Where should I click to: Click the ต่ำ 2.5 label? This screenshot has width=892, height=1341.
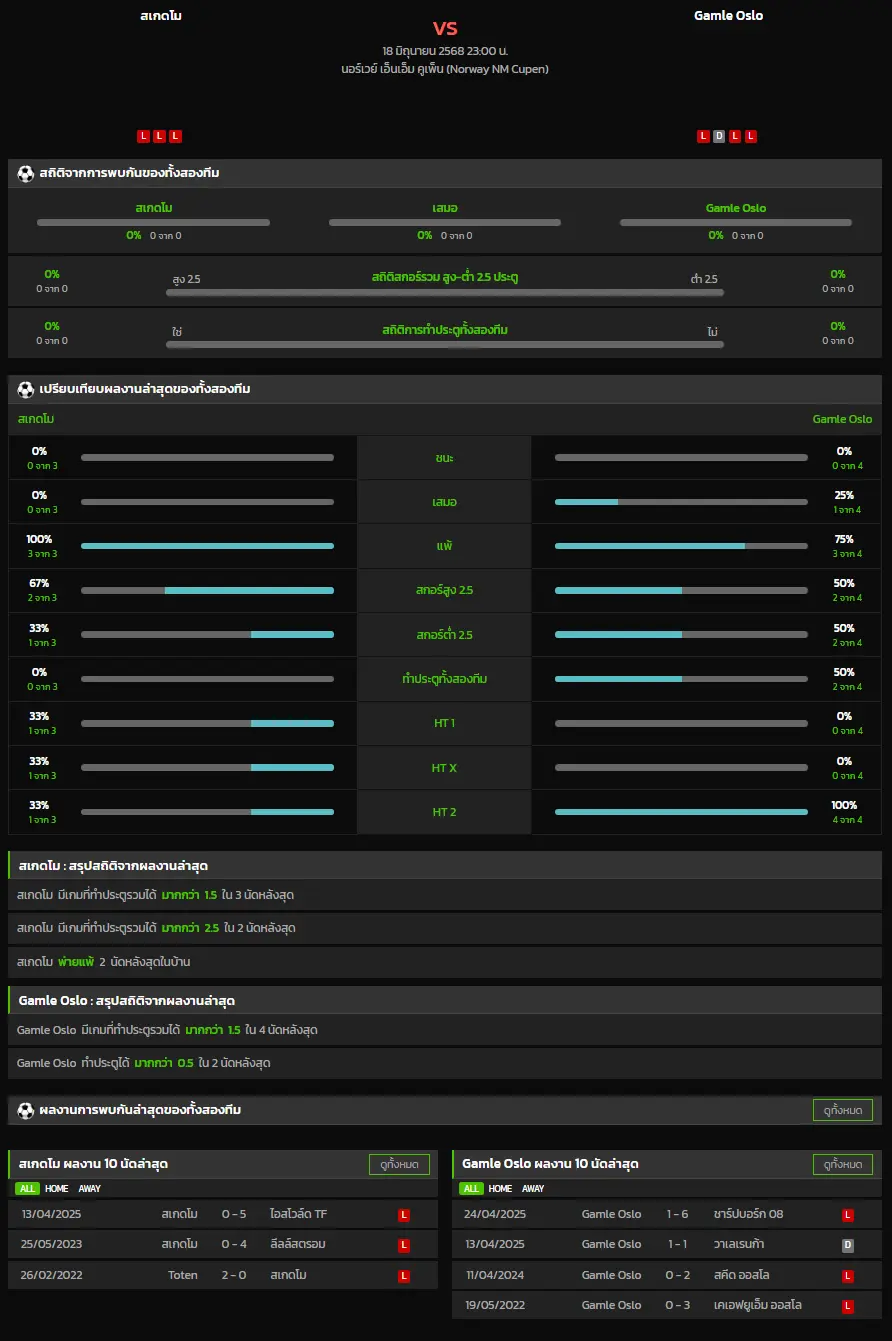point(704,279)
